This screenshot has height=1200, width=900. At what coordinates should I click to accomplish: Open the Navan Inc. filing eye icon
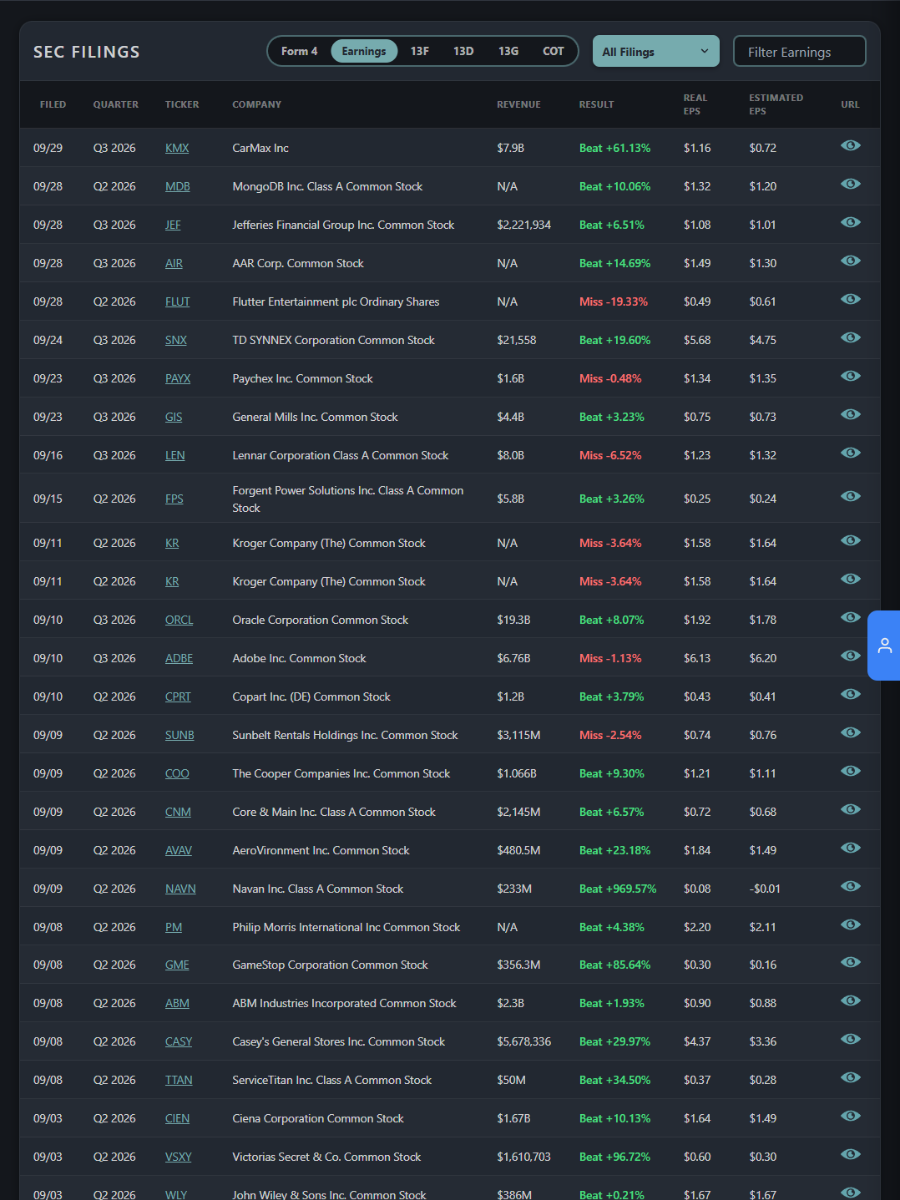(x=850, y=887)
